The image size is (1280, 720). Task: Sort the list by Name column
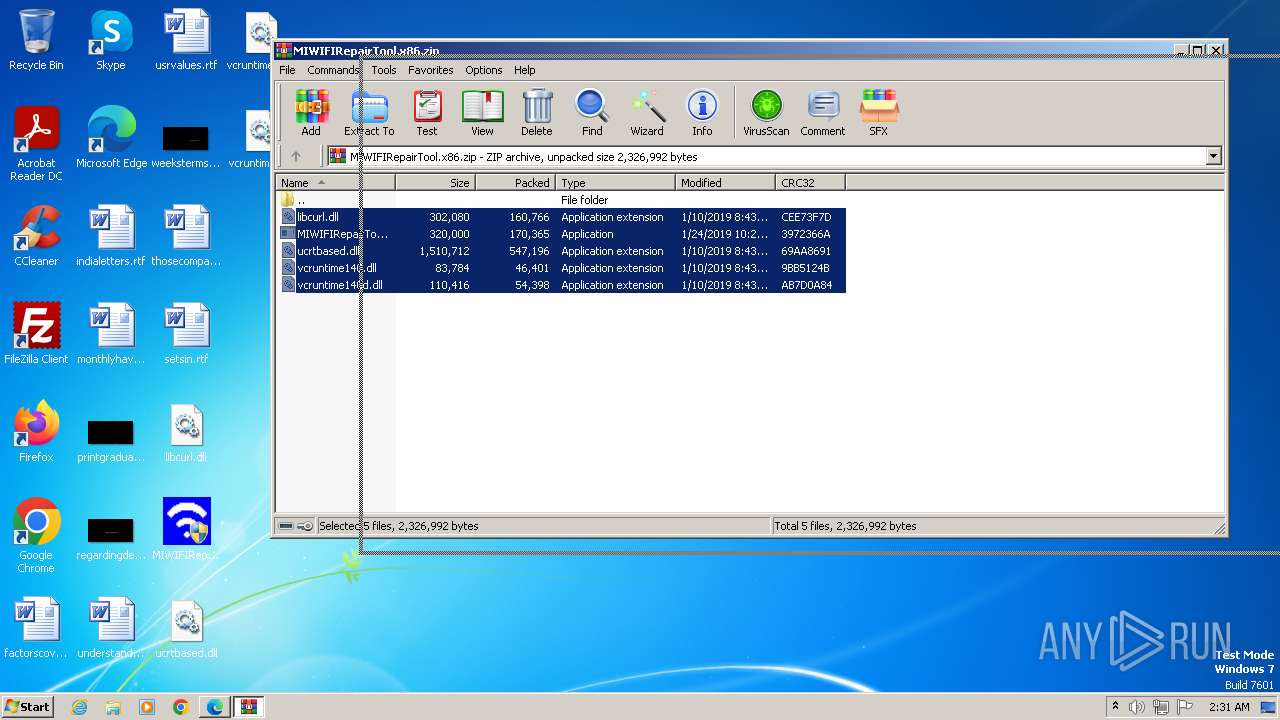click(335, 183)
